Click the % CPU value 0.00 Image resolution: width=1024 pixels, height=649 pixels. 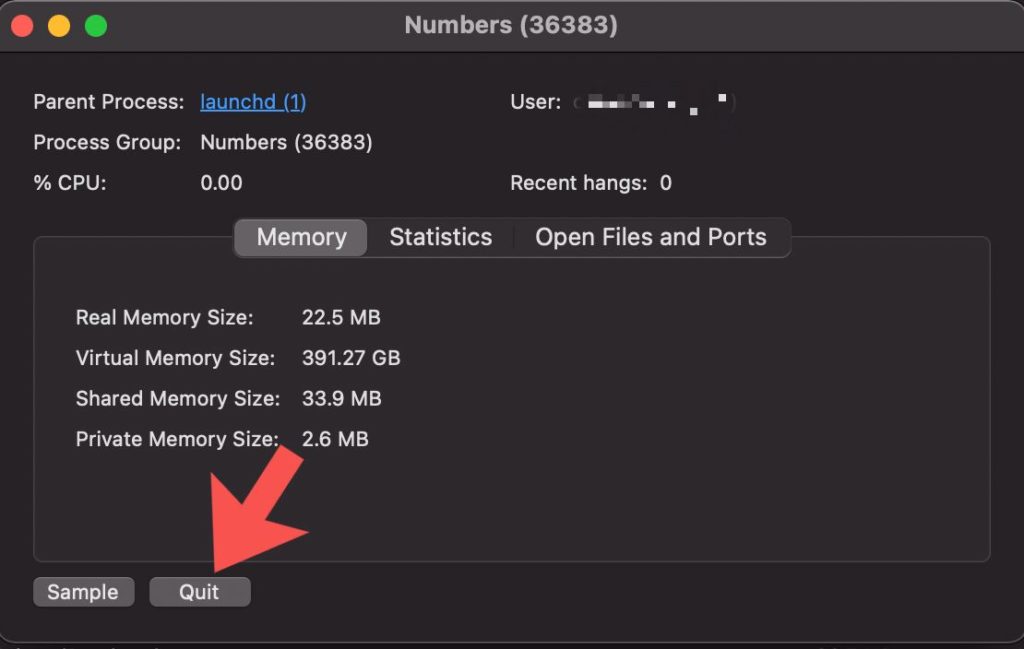[x=221, y=183]
